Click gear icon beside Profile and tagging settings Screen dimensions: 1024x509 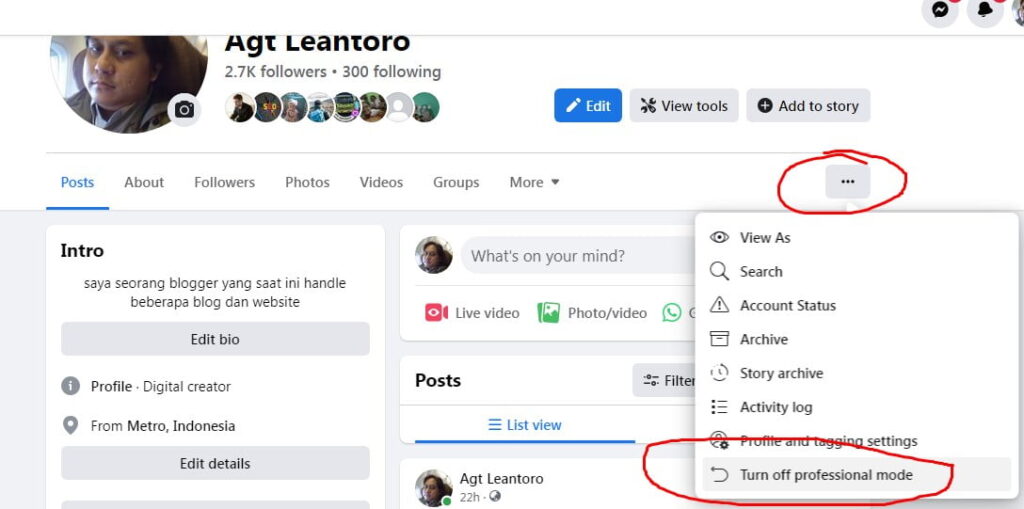point(719,440)
